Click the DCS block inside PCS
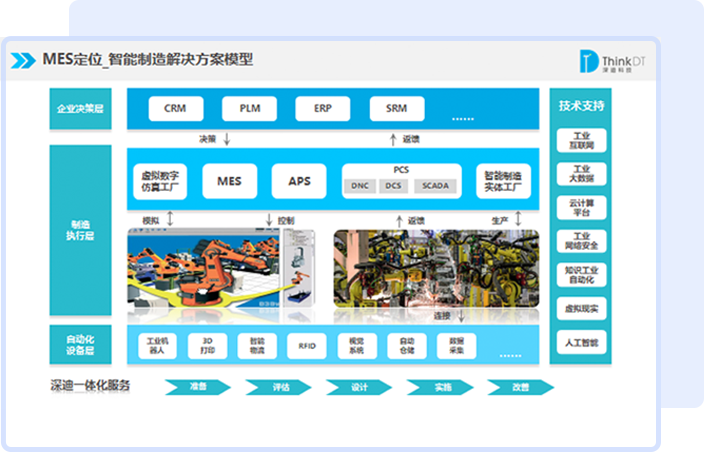The image size is (704, 452). [393, 186]
